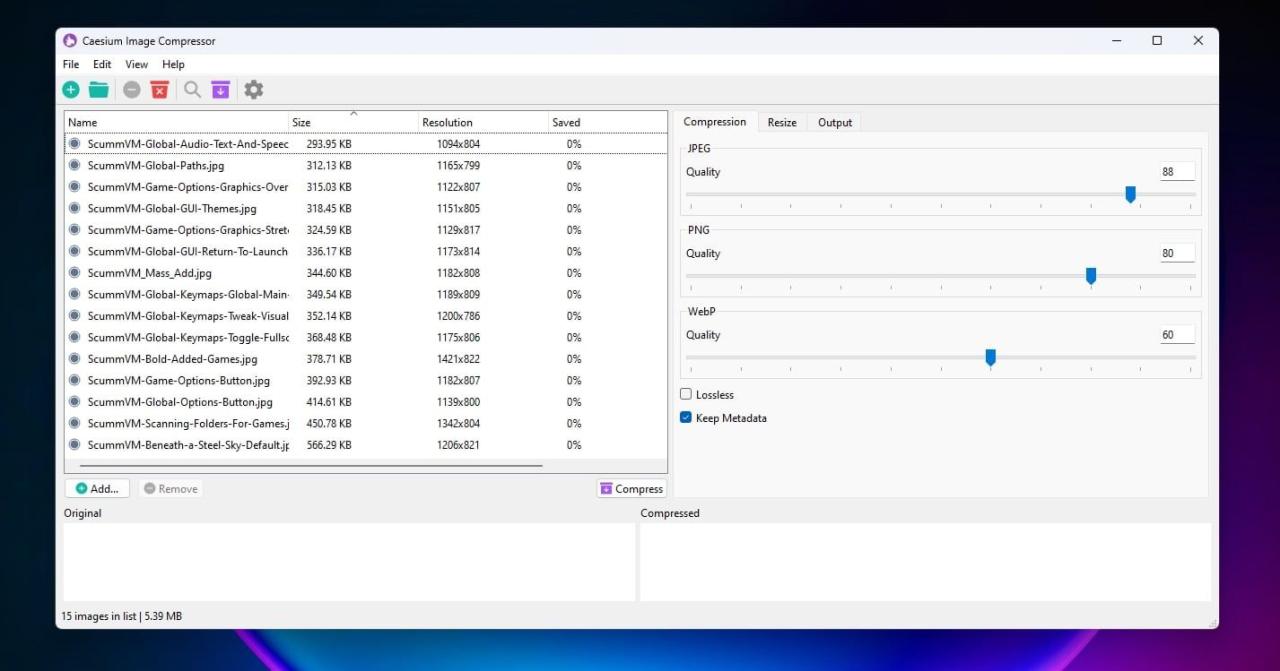Click status icon of ScummVM-Bold-Added-Games.jpg row
The image size is (1280, 671).
pos(74,359)
